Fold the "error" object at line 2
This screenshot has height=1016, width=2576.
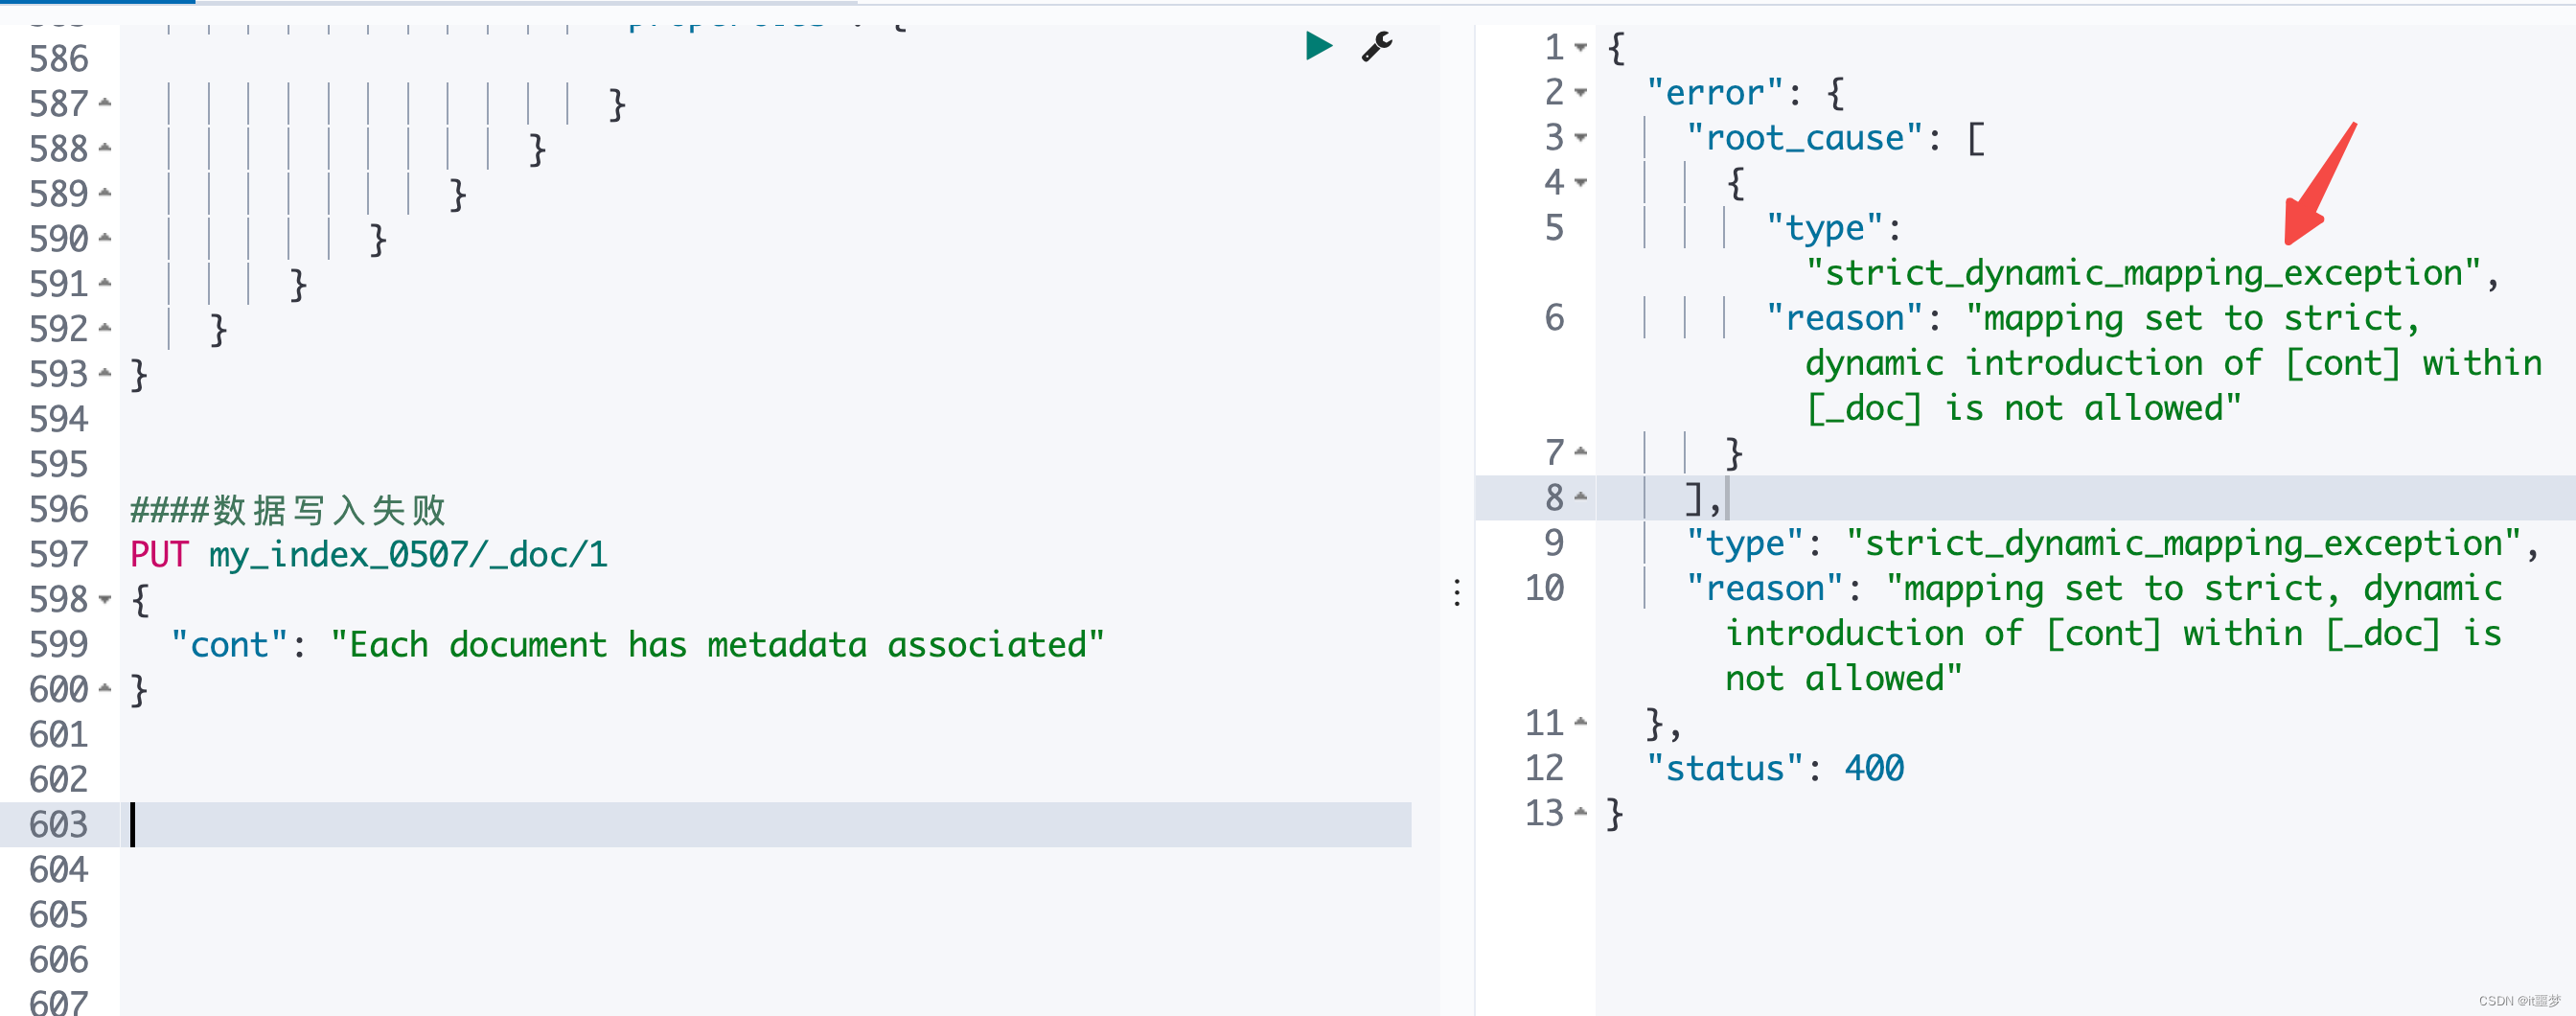point(1580,92)
